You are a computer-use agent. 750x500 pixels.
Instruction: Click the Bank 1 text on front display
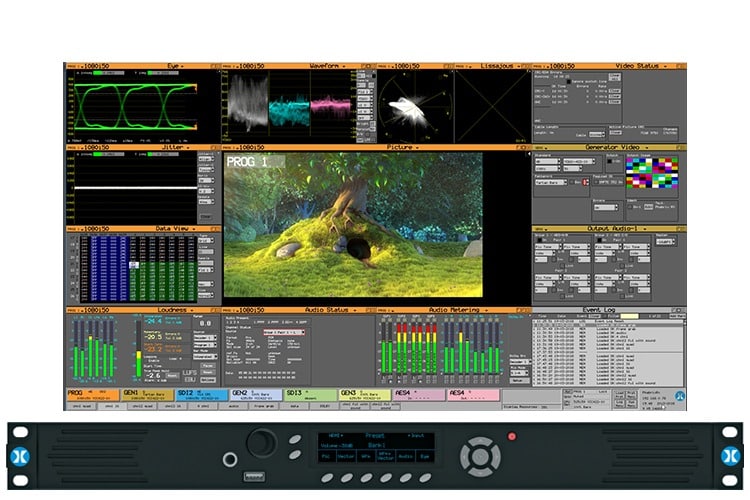click(x=377, y=445)
